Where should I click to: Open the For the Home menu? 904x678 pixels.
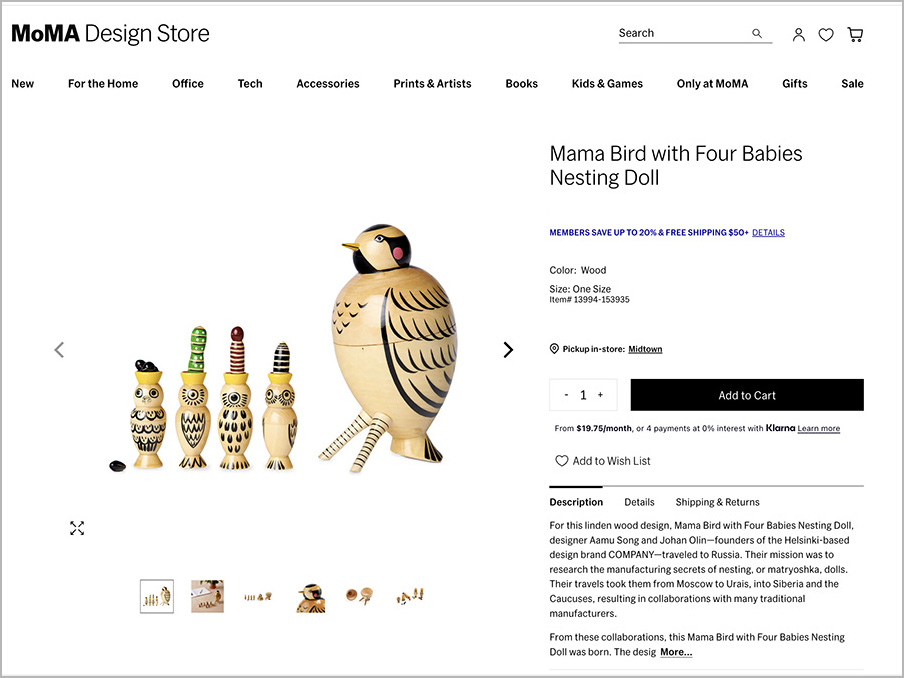[x=103, y=84]
